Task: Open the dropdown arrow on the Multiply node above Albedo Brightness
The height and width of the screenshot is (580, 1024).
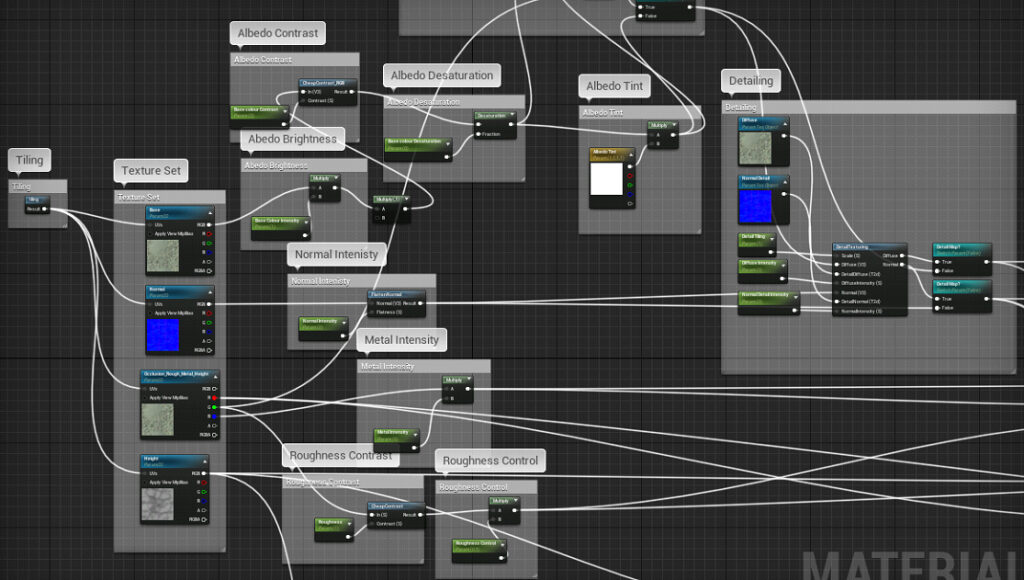Action: tap(336, 178)
